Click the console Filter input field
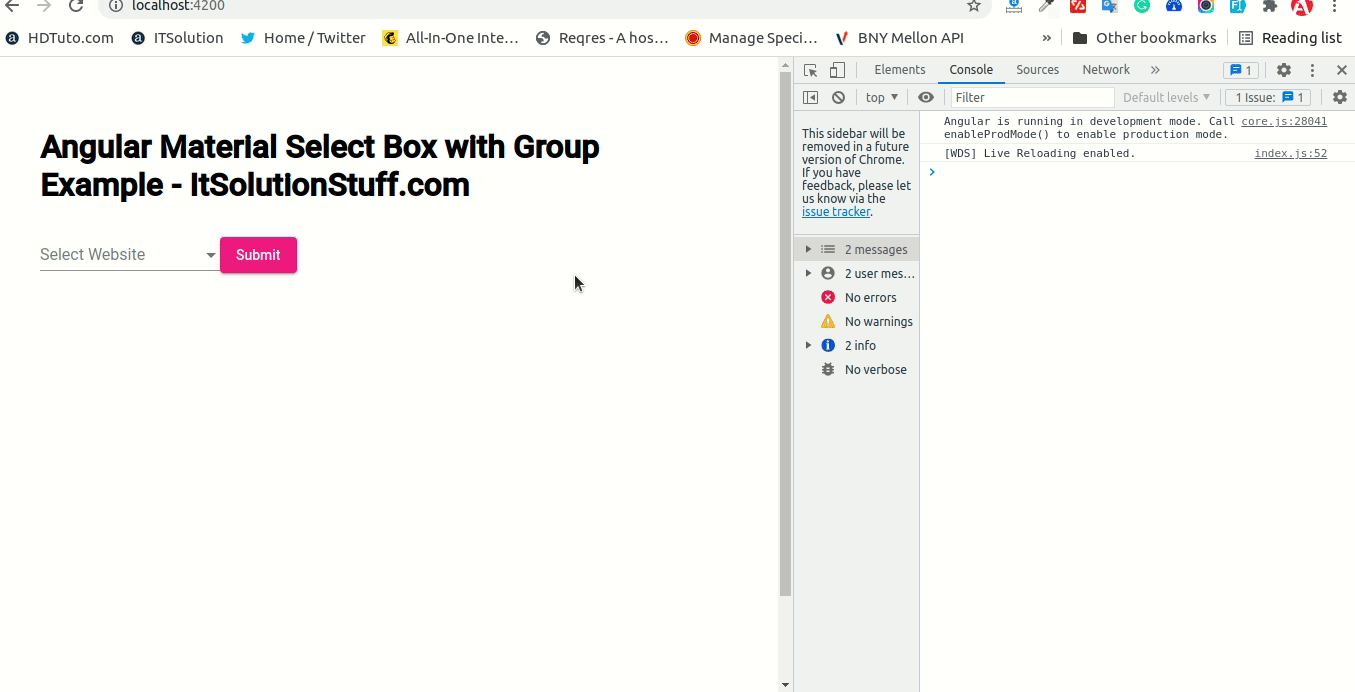This screenshot has height=692, width=1355. point(1030,97)
